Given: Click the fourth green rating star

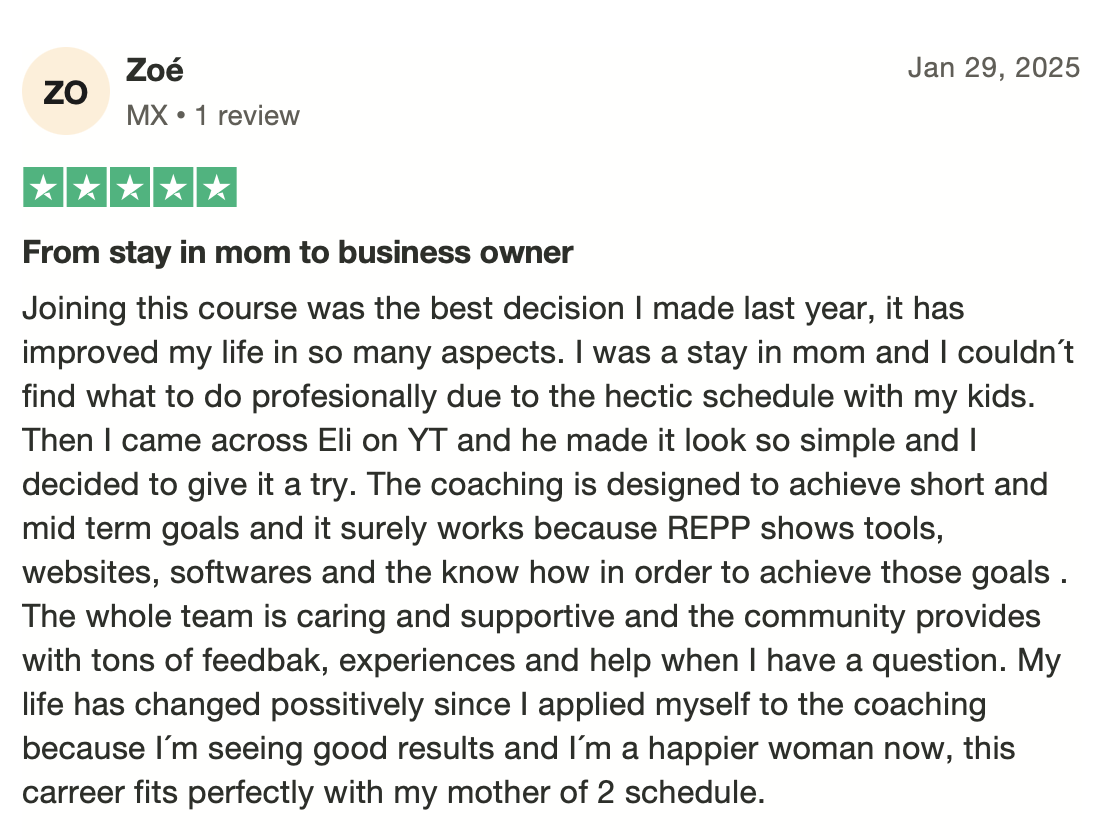Looking at the screenshot, I should (x=174, y=187).
